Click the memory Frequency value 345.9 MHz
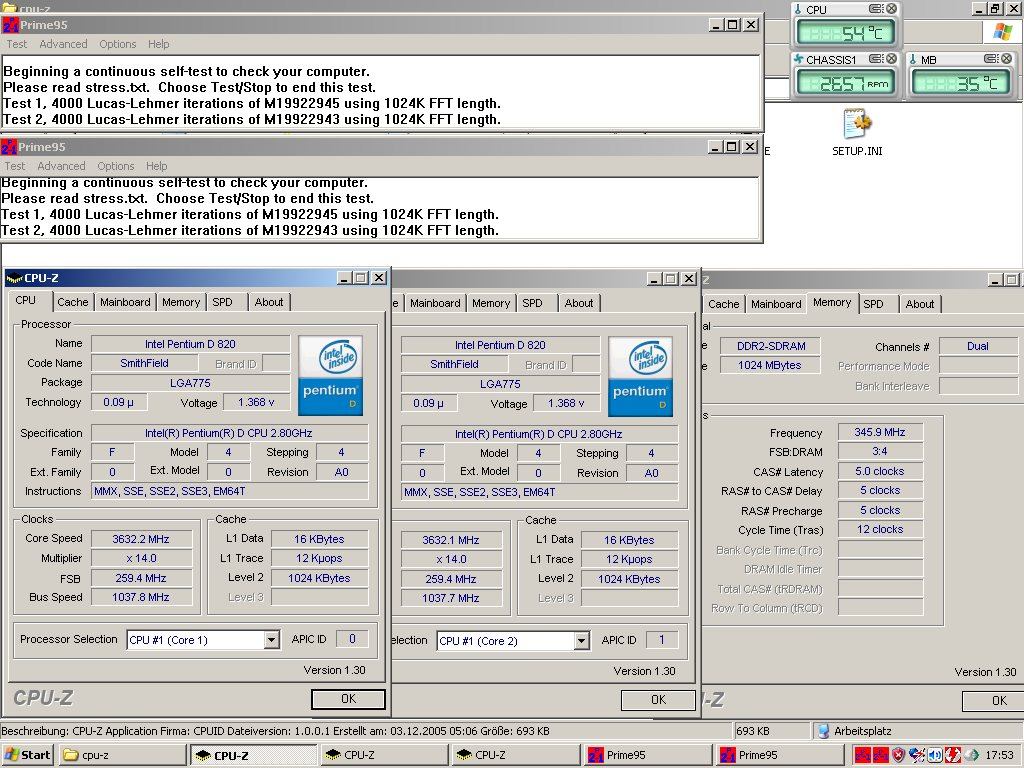1024x768 pixels. click(x=880, y=432)
